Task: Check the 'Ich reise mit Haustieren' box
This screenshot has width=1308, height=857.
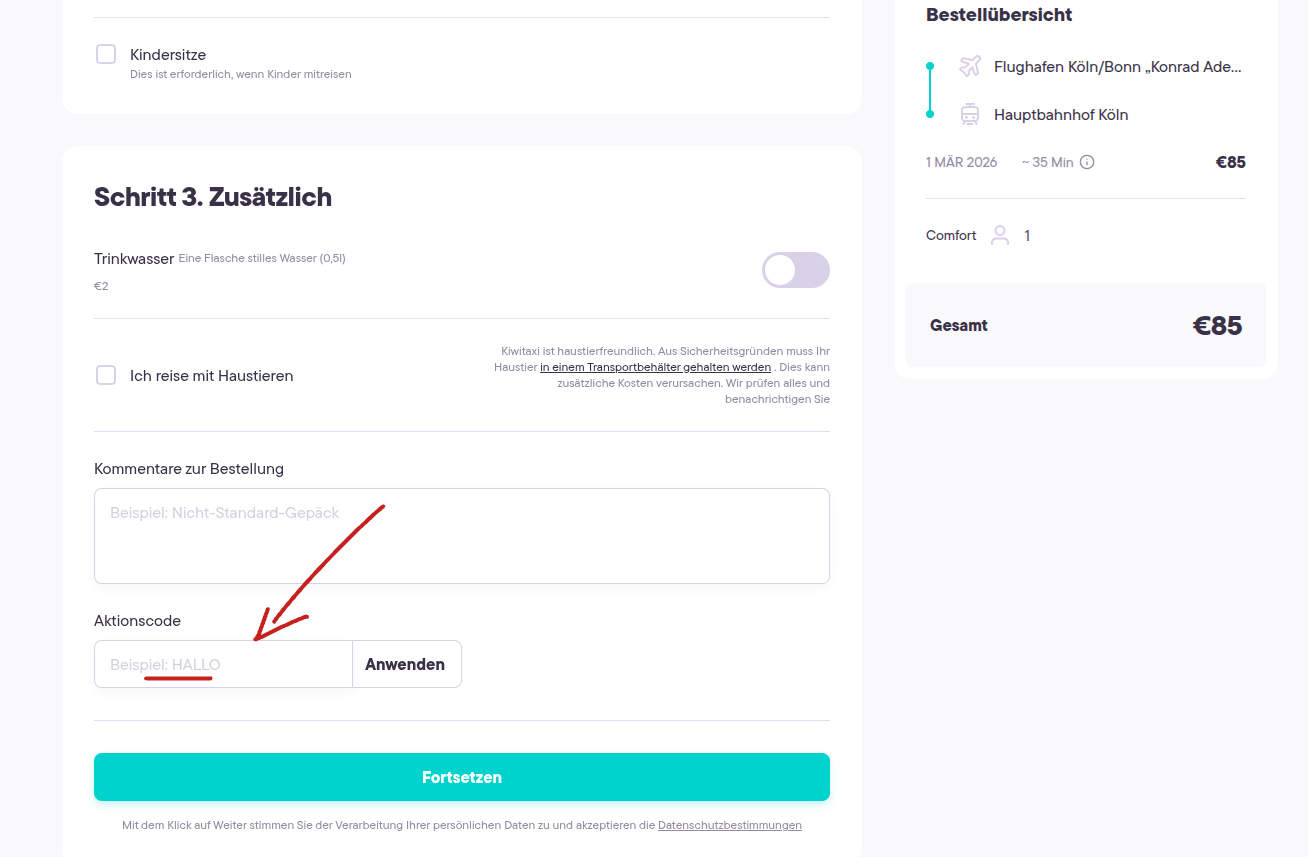Action: pos(105,375)
